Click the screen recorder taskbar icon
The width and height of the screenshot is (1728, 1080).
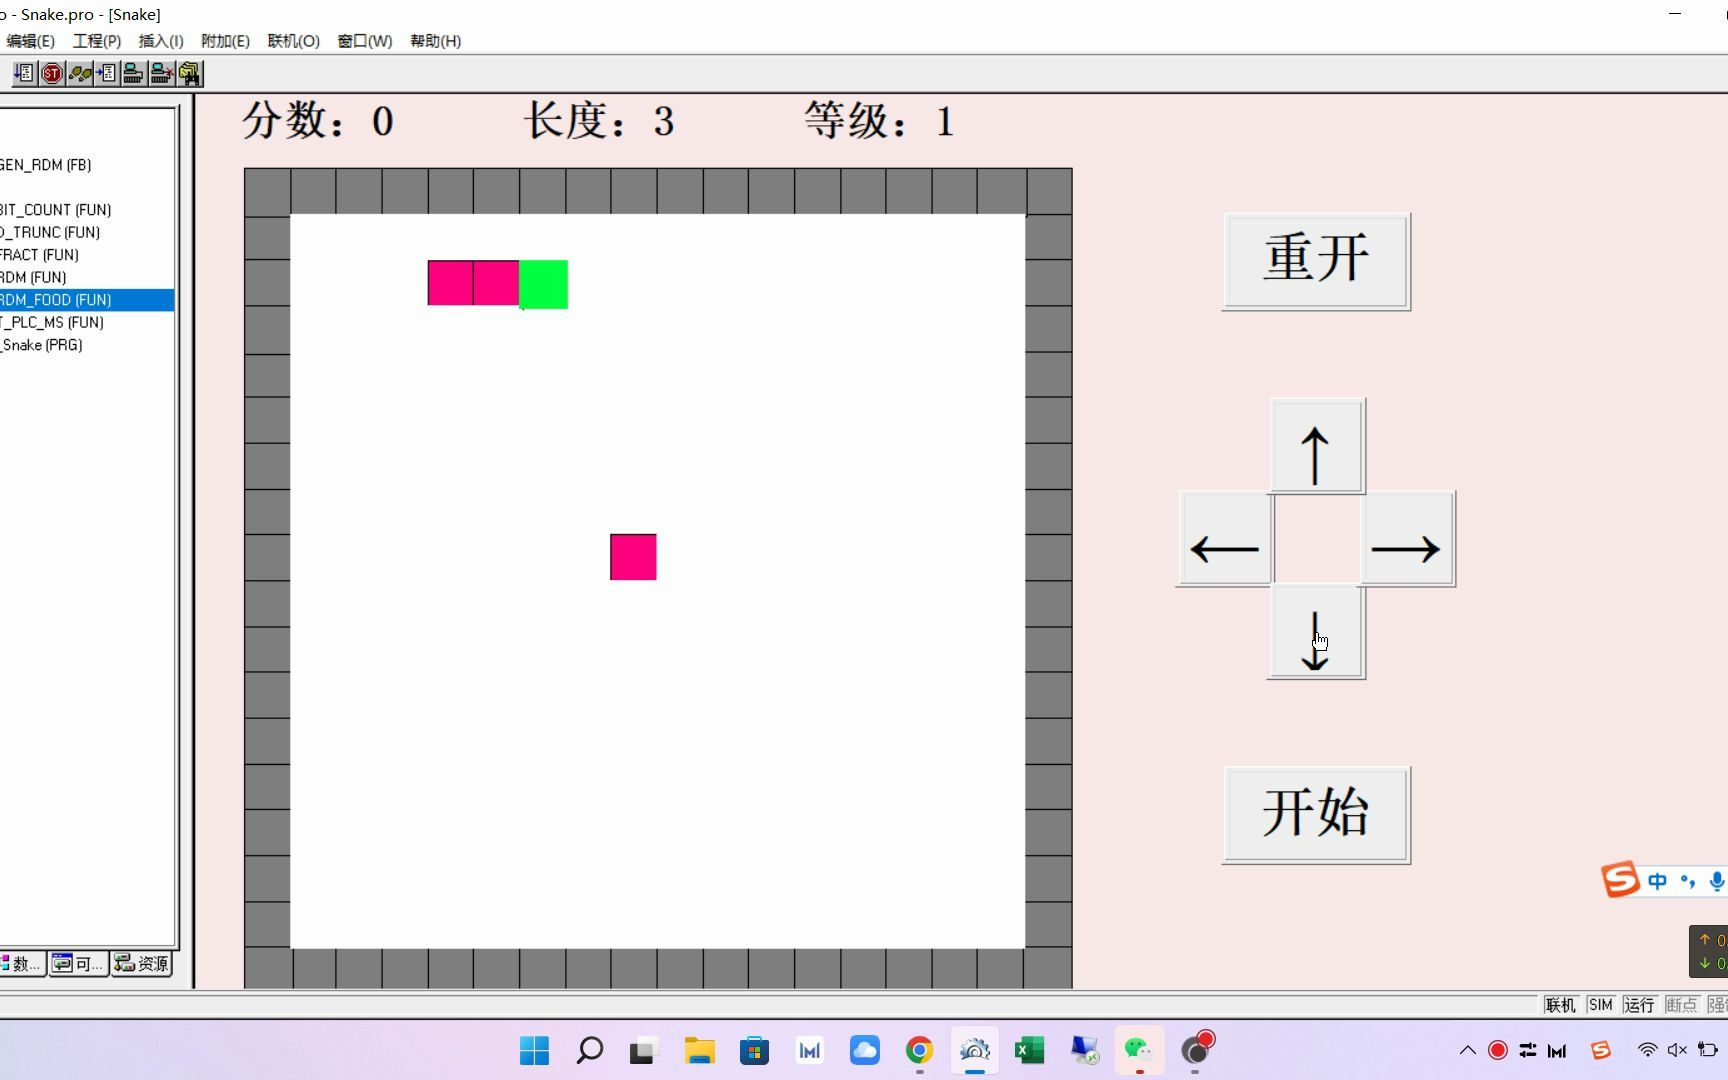point(1197,1048)
